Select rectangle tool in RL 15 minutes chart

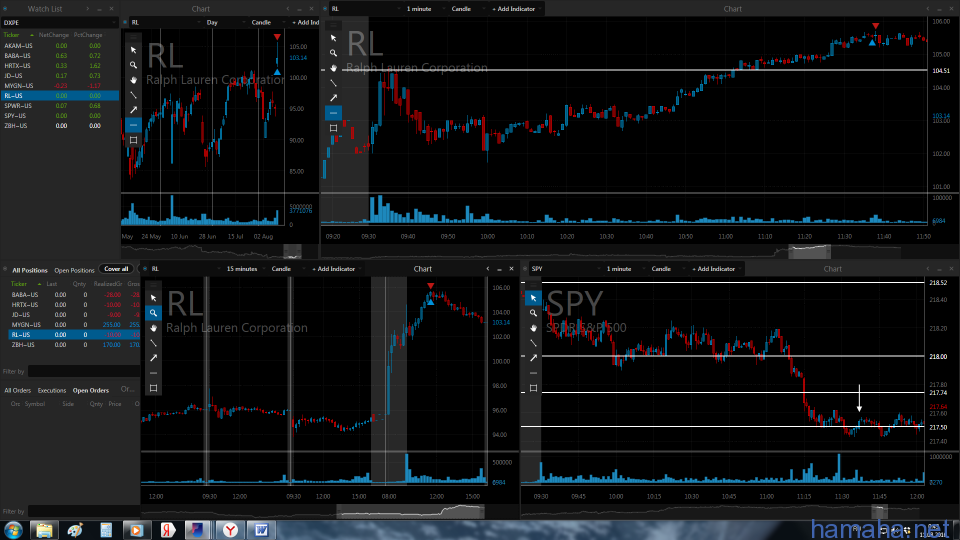tap(154, 388)
